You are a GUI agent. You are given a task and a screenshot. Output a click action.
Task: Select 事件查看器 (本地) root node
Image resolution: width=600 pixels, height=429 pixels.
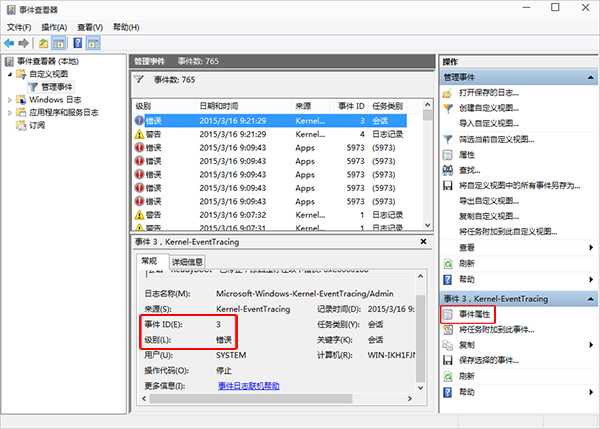coord(48,61)
